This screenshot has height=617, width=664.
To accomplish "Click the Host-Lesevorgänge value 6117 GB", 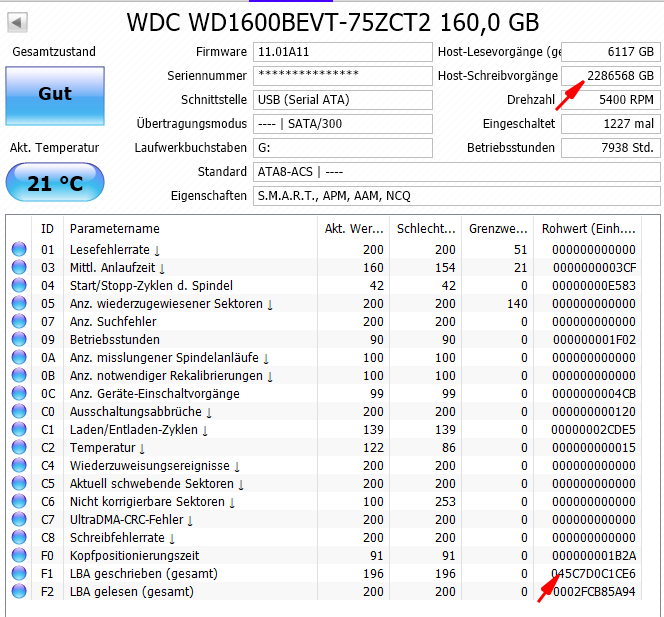I will click(611, 52).
